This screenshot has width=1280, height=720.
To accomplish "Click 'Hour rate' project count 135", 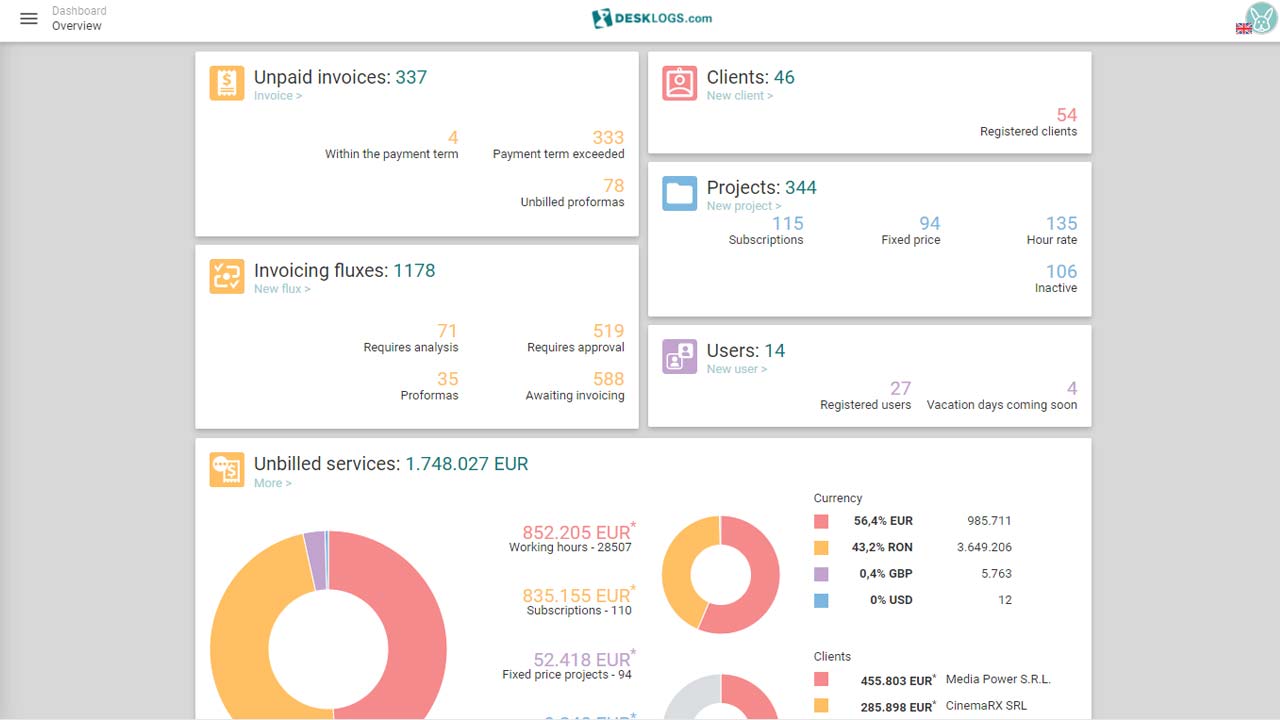I will (x=1062, y=223).
